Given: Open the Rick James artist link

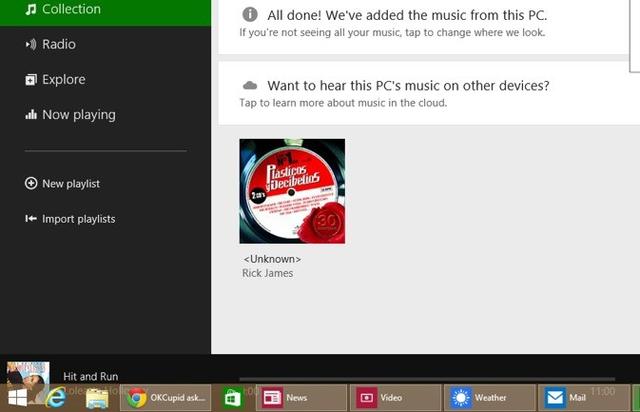Looking at the screenshot, I should pos(268,273).
